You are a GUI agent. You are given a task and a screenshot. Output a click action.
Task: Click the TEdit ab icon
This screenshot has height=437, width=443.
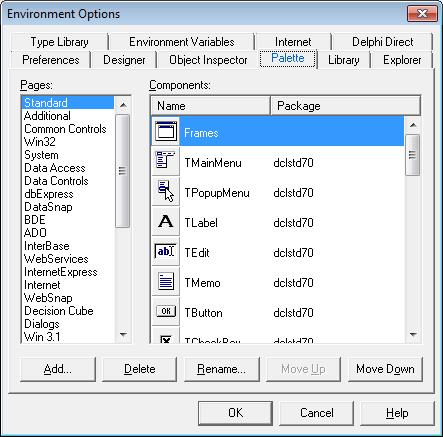pos(165,251)
